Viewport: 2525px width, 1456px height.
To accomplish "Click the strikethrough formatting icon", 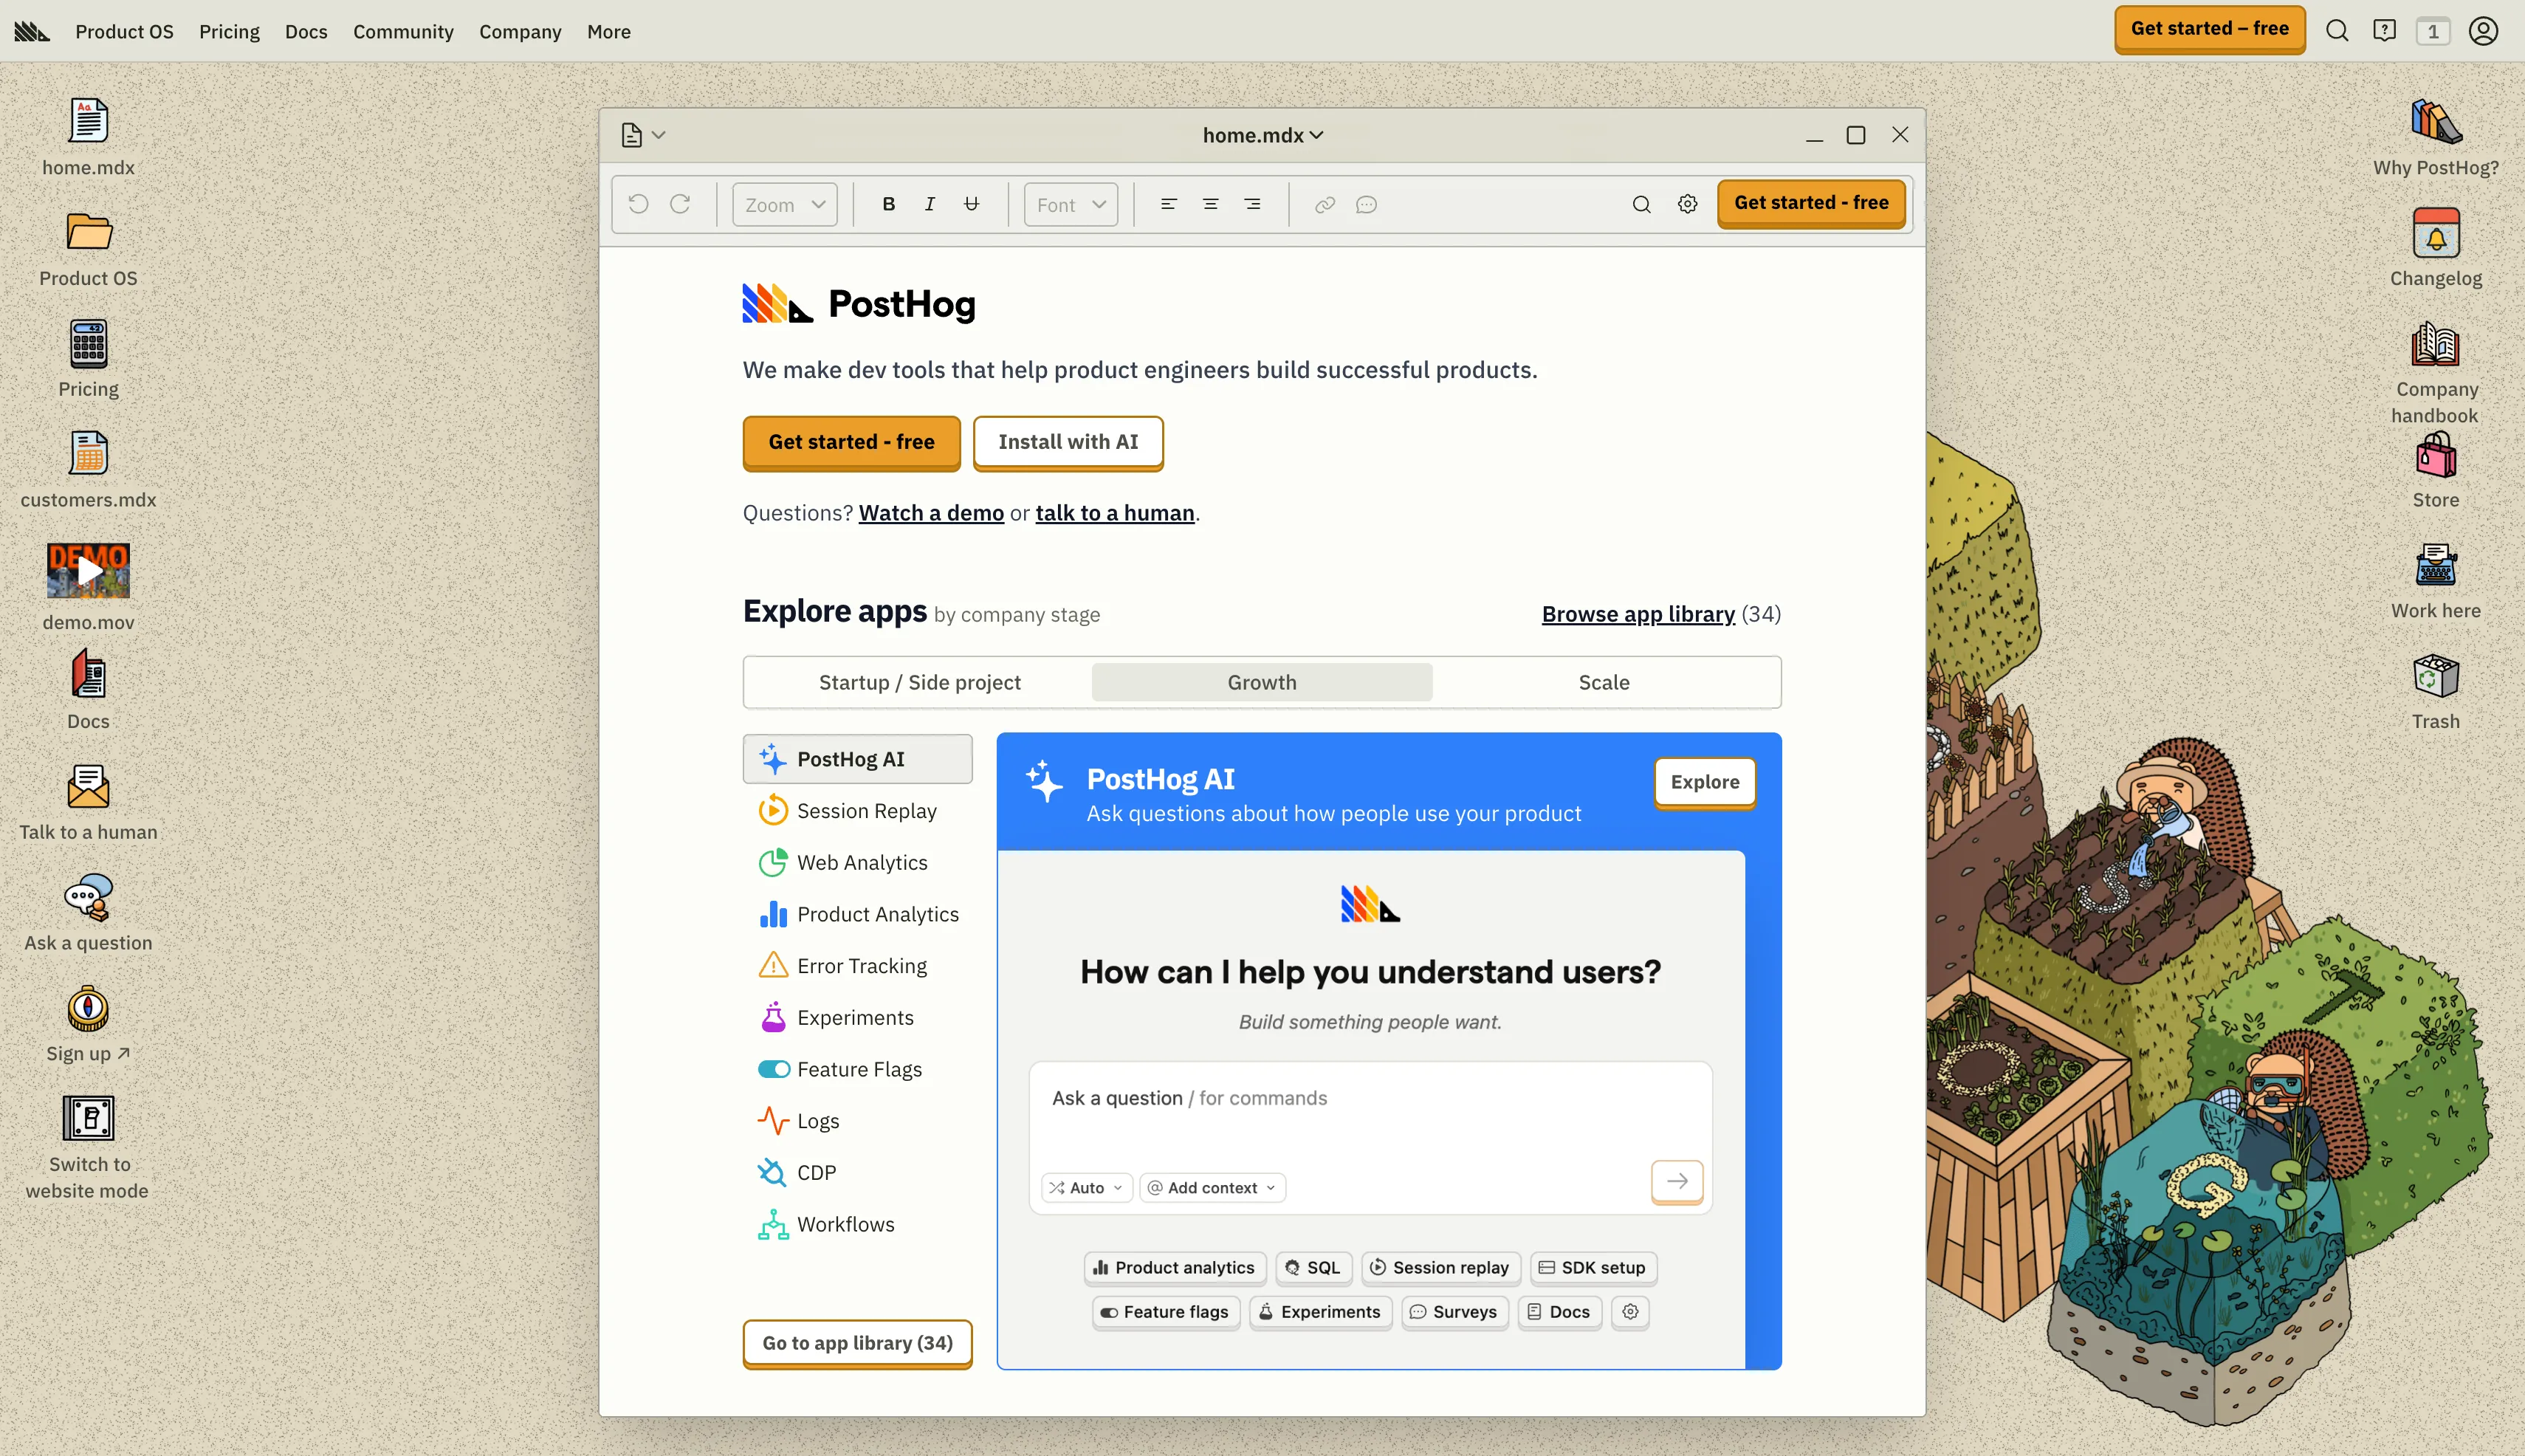I will point(971,204).
